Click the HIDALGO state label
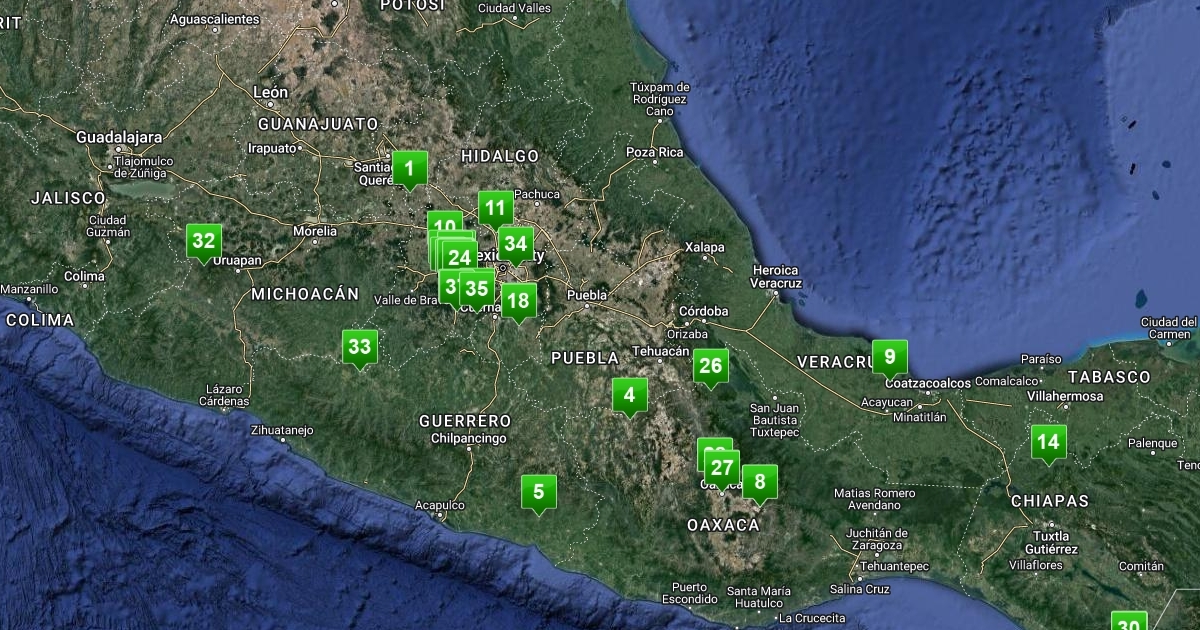 (500, 156)
